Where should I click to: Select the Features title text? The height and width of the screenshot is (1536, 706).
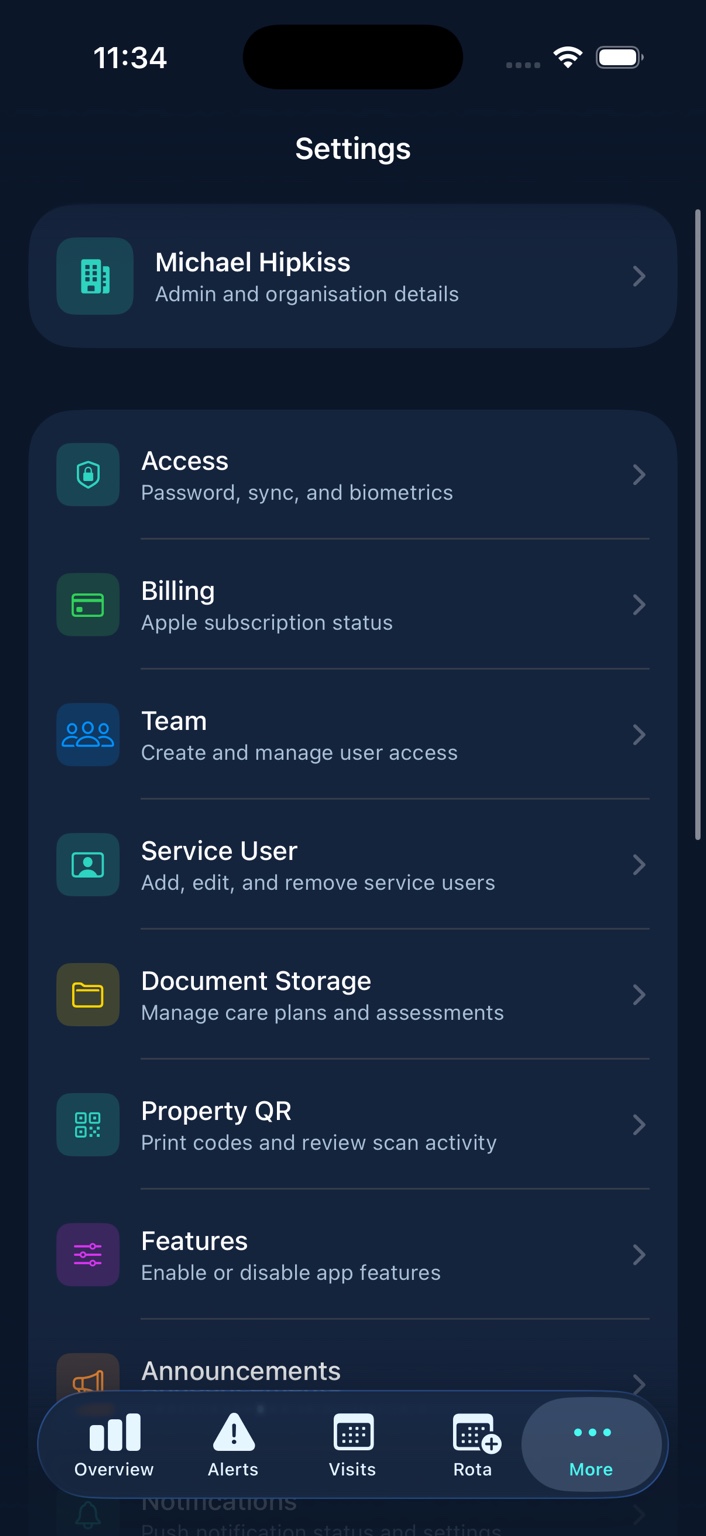point(194,1241)
